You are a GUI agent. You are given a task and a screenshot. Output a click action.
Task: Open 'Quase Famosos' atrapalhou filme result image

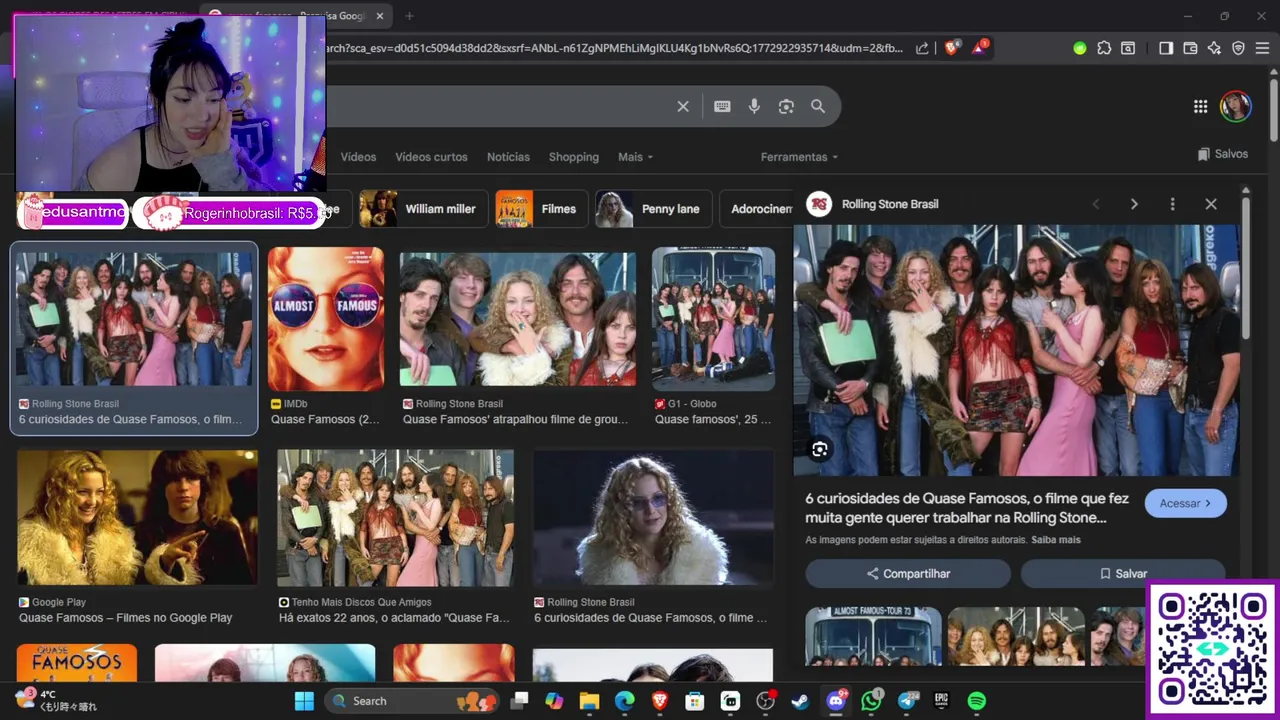click(517, 319)
